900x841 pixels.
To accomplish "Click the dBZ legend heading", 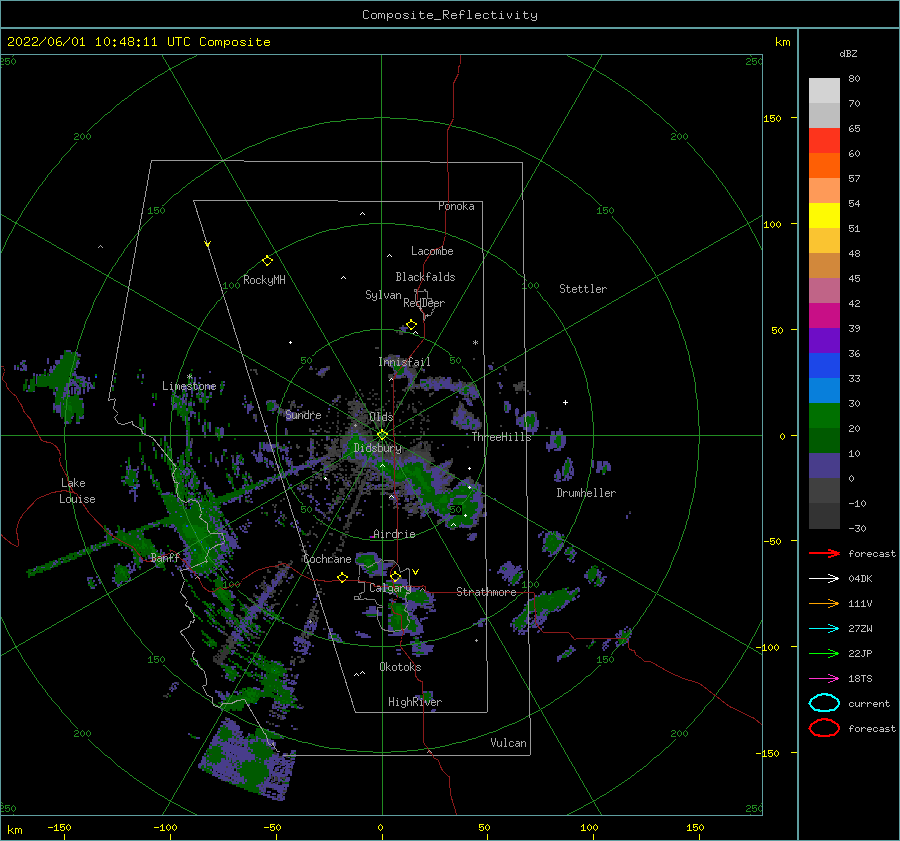I will [848, 53].
